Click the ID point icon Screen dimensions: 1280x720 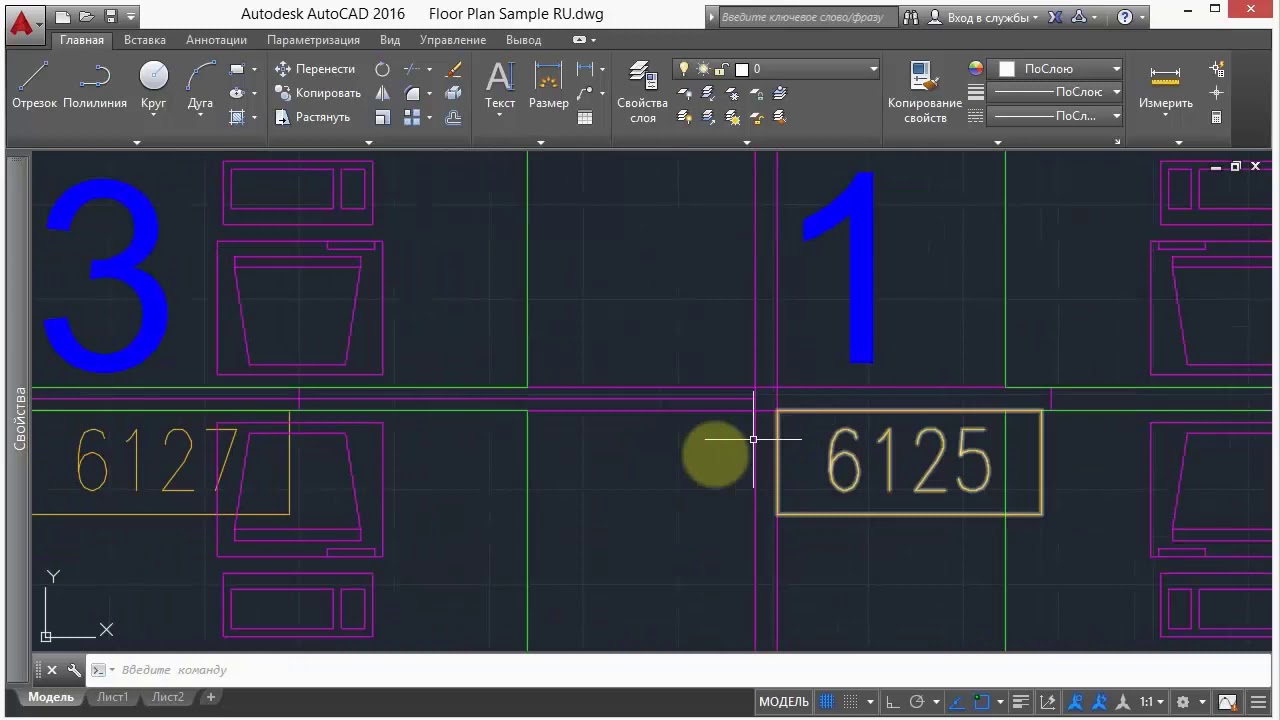[1217, 93]
